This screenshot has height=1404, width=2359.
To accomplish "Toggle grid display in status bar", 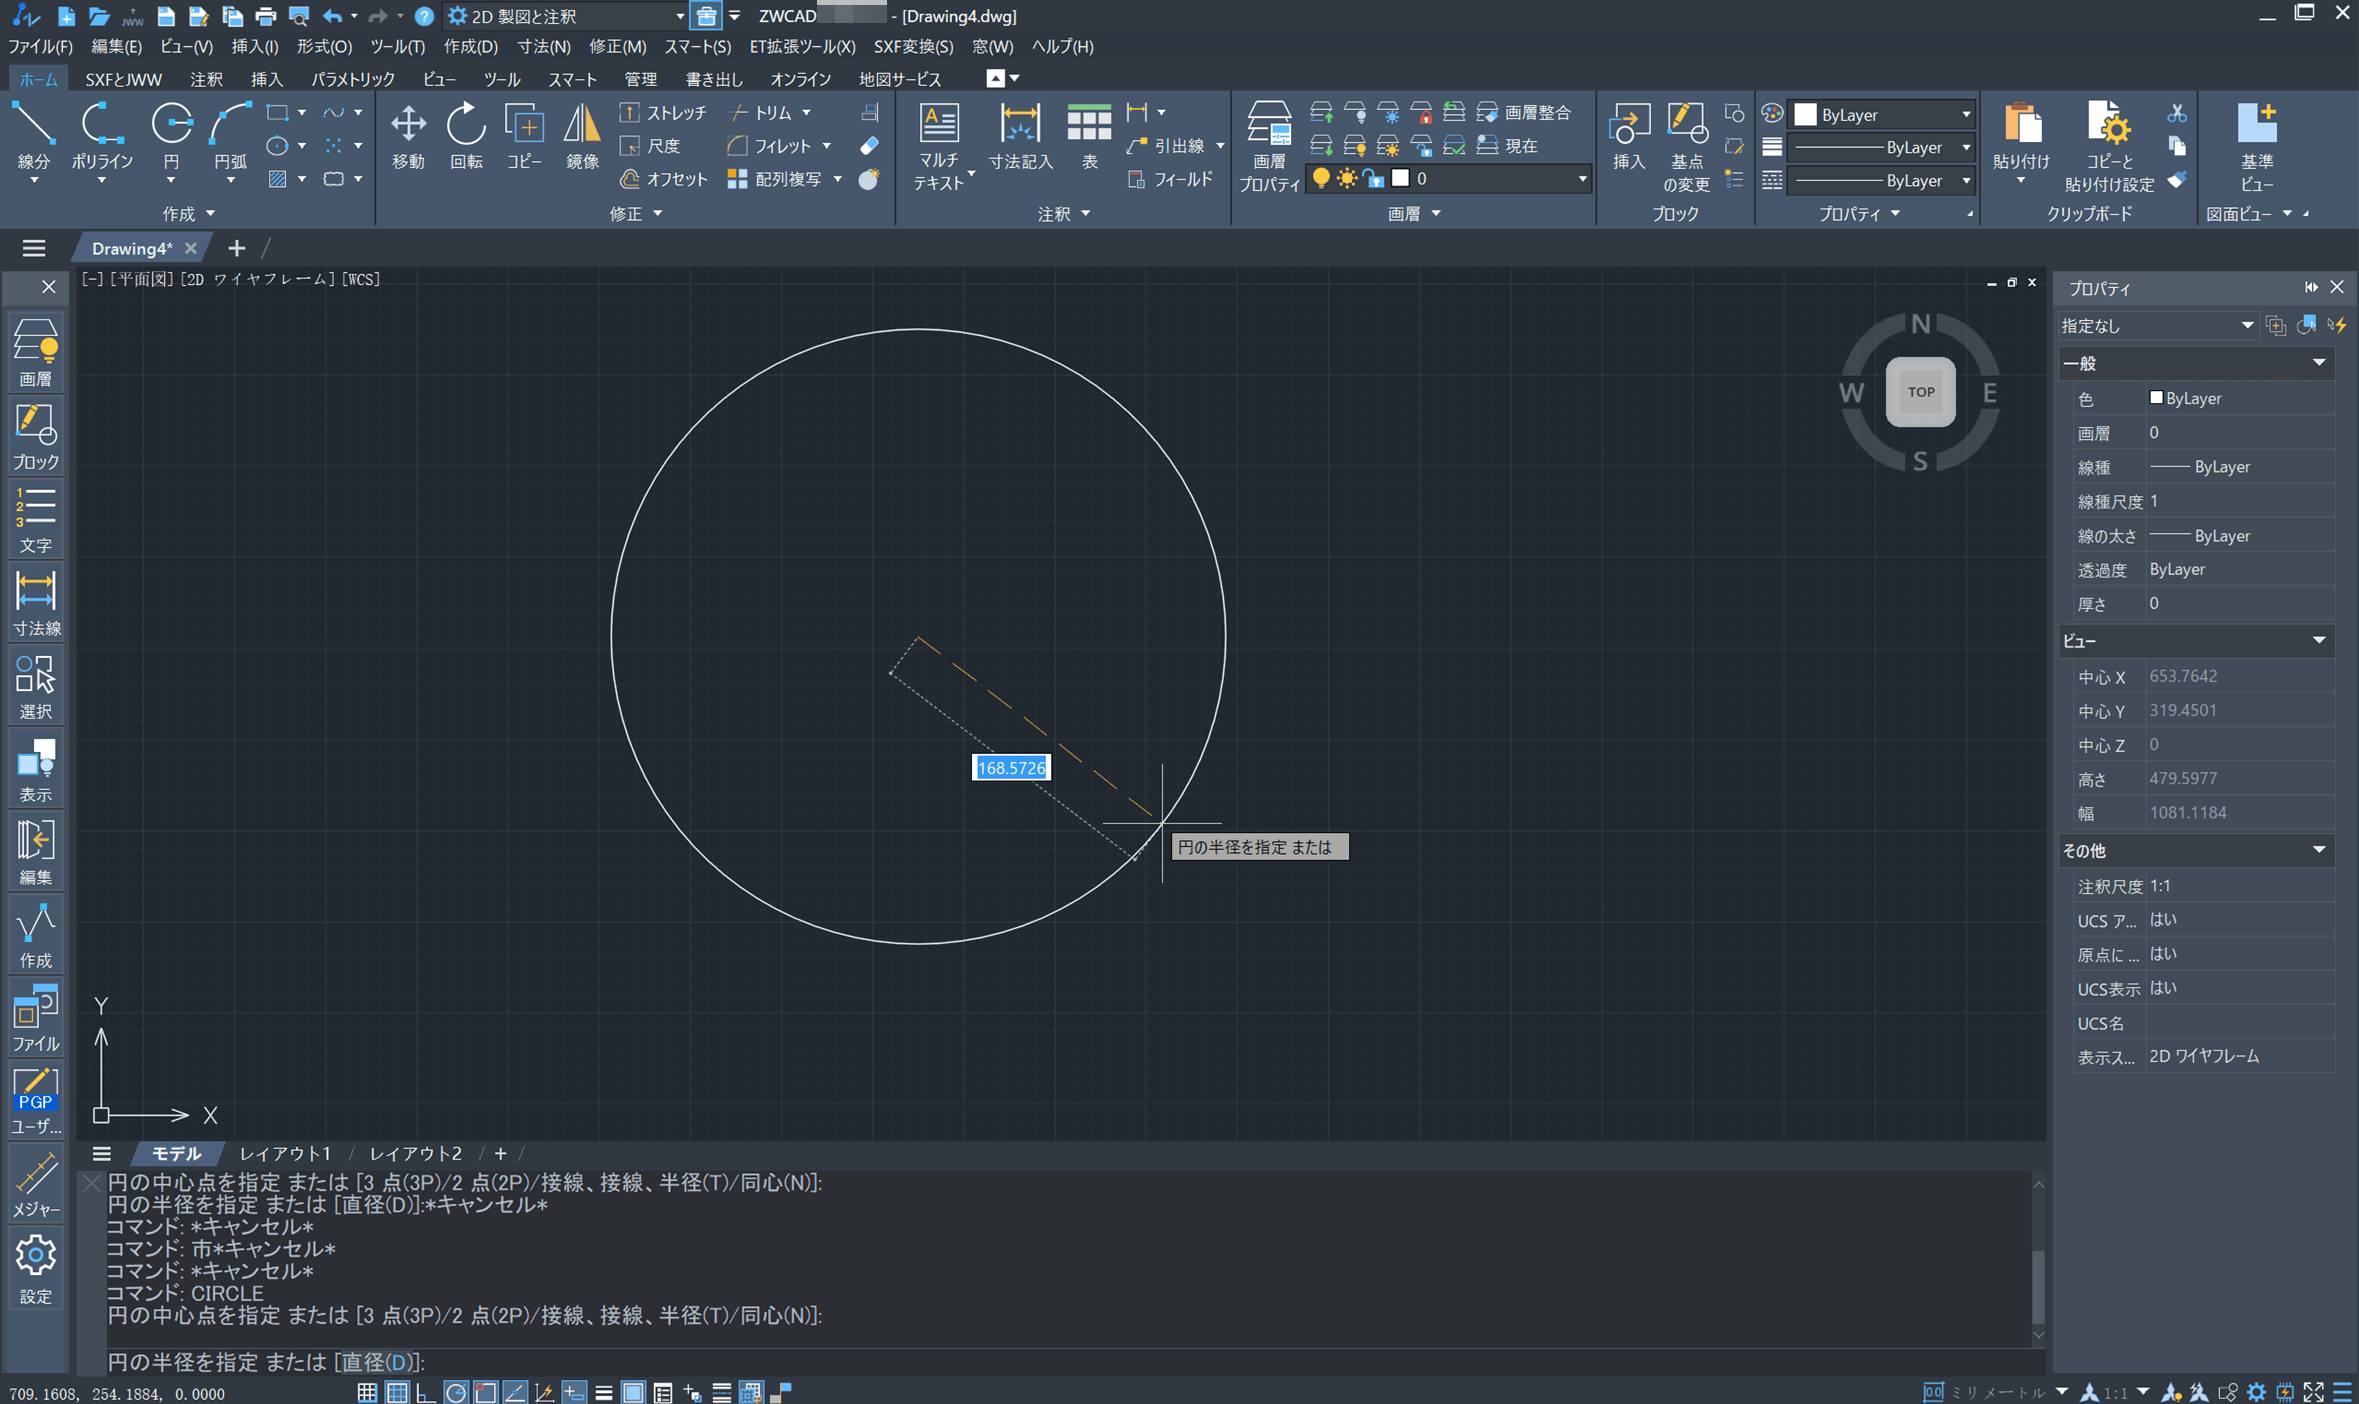I will pos(397,1392).
